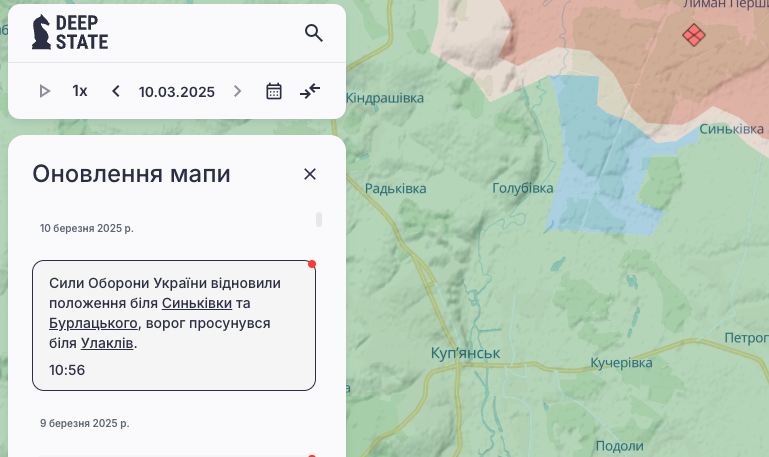Open the Синьківки link in update
This screenshot has width=769, height=457.
tap(197, 303)
